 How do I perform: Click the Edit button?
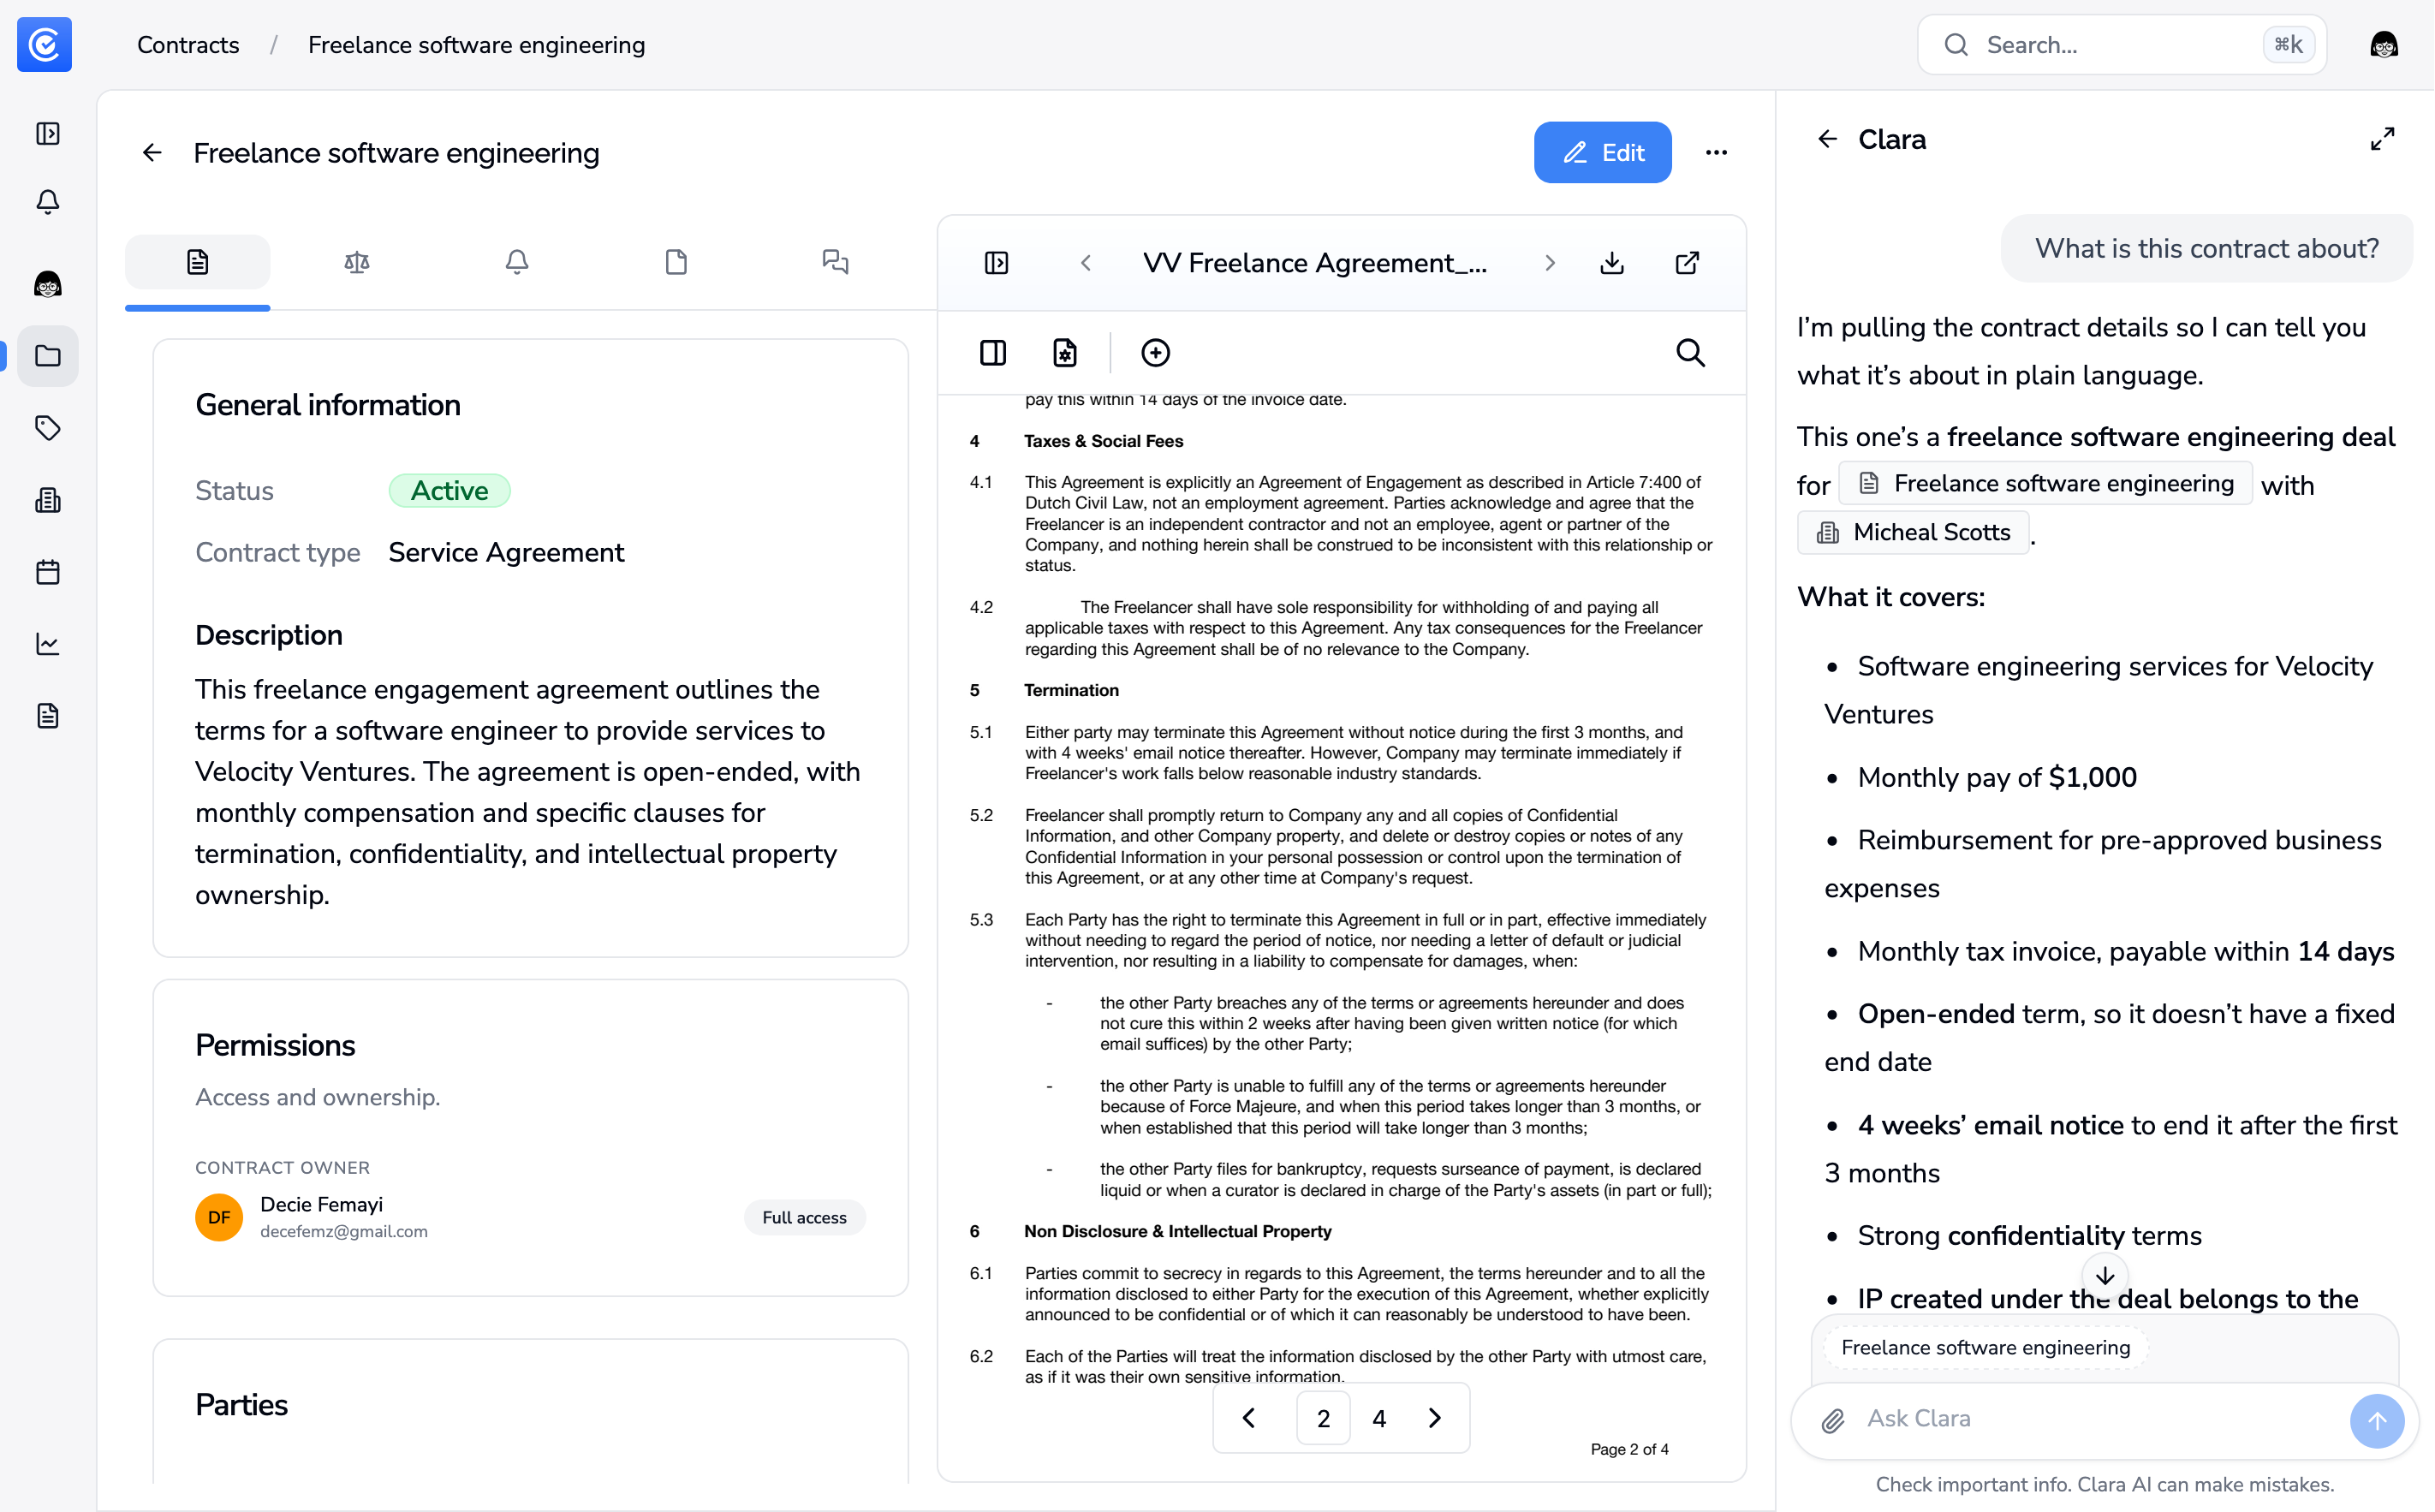tap(1602, 152)
